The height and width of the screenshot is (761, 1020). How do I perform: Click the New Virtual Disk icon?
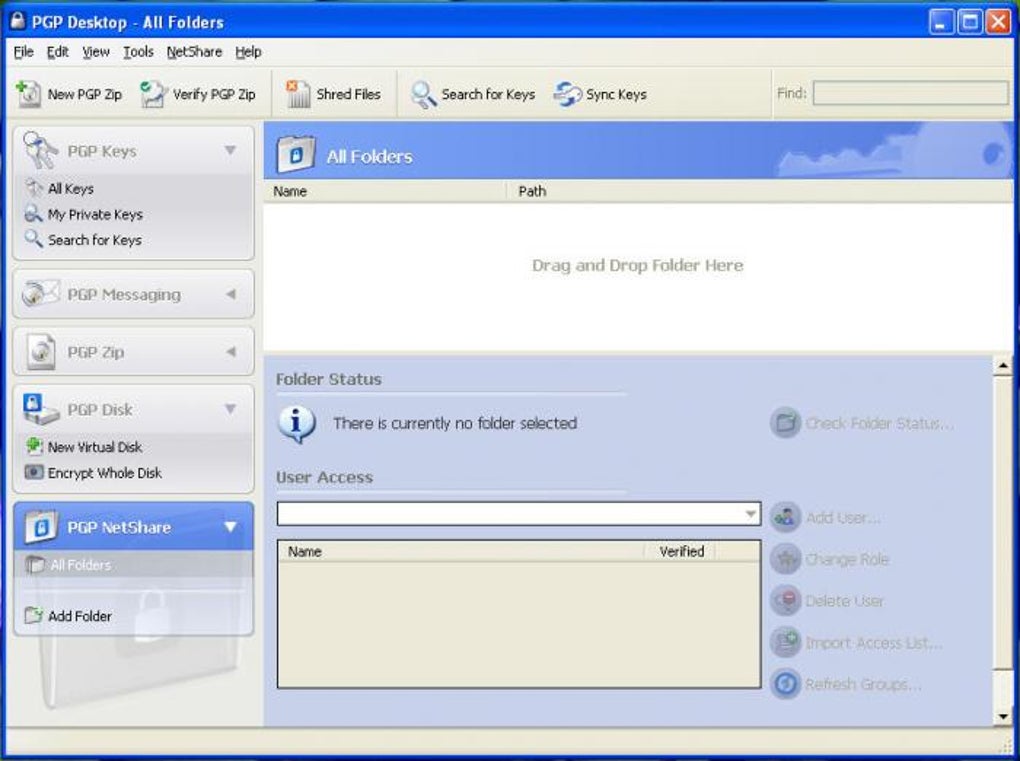[x=34, y=446]
